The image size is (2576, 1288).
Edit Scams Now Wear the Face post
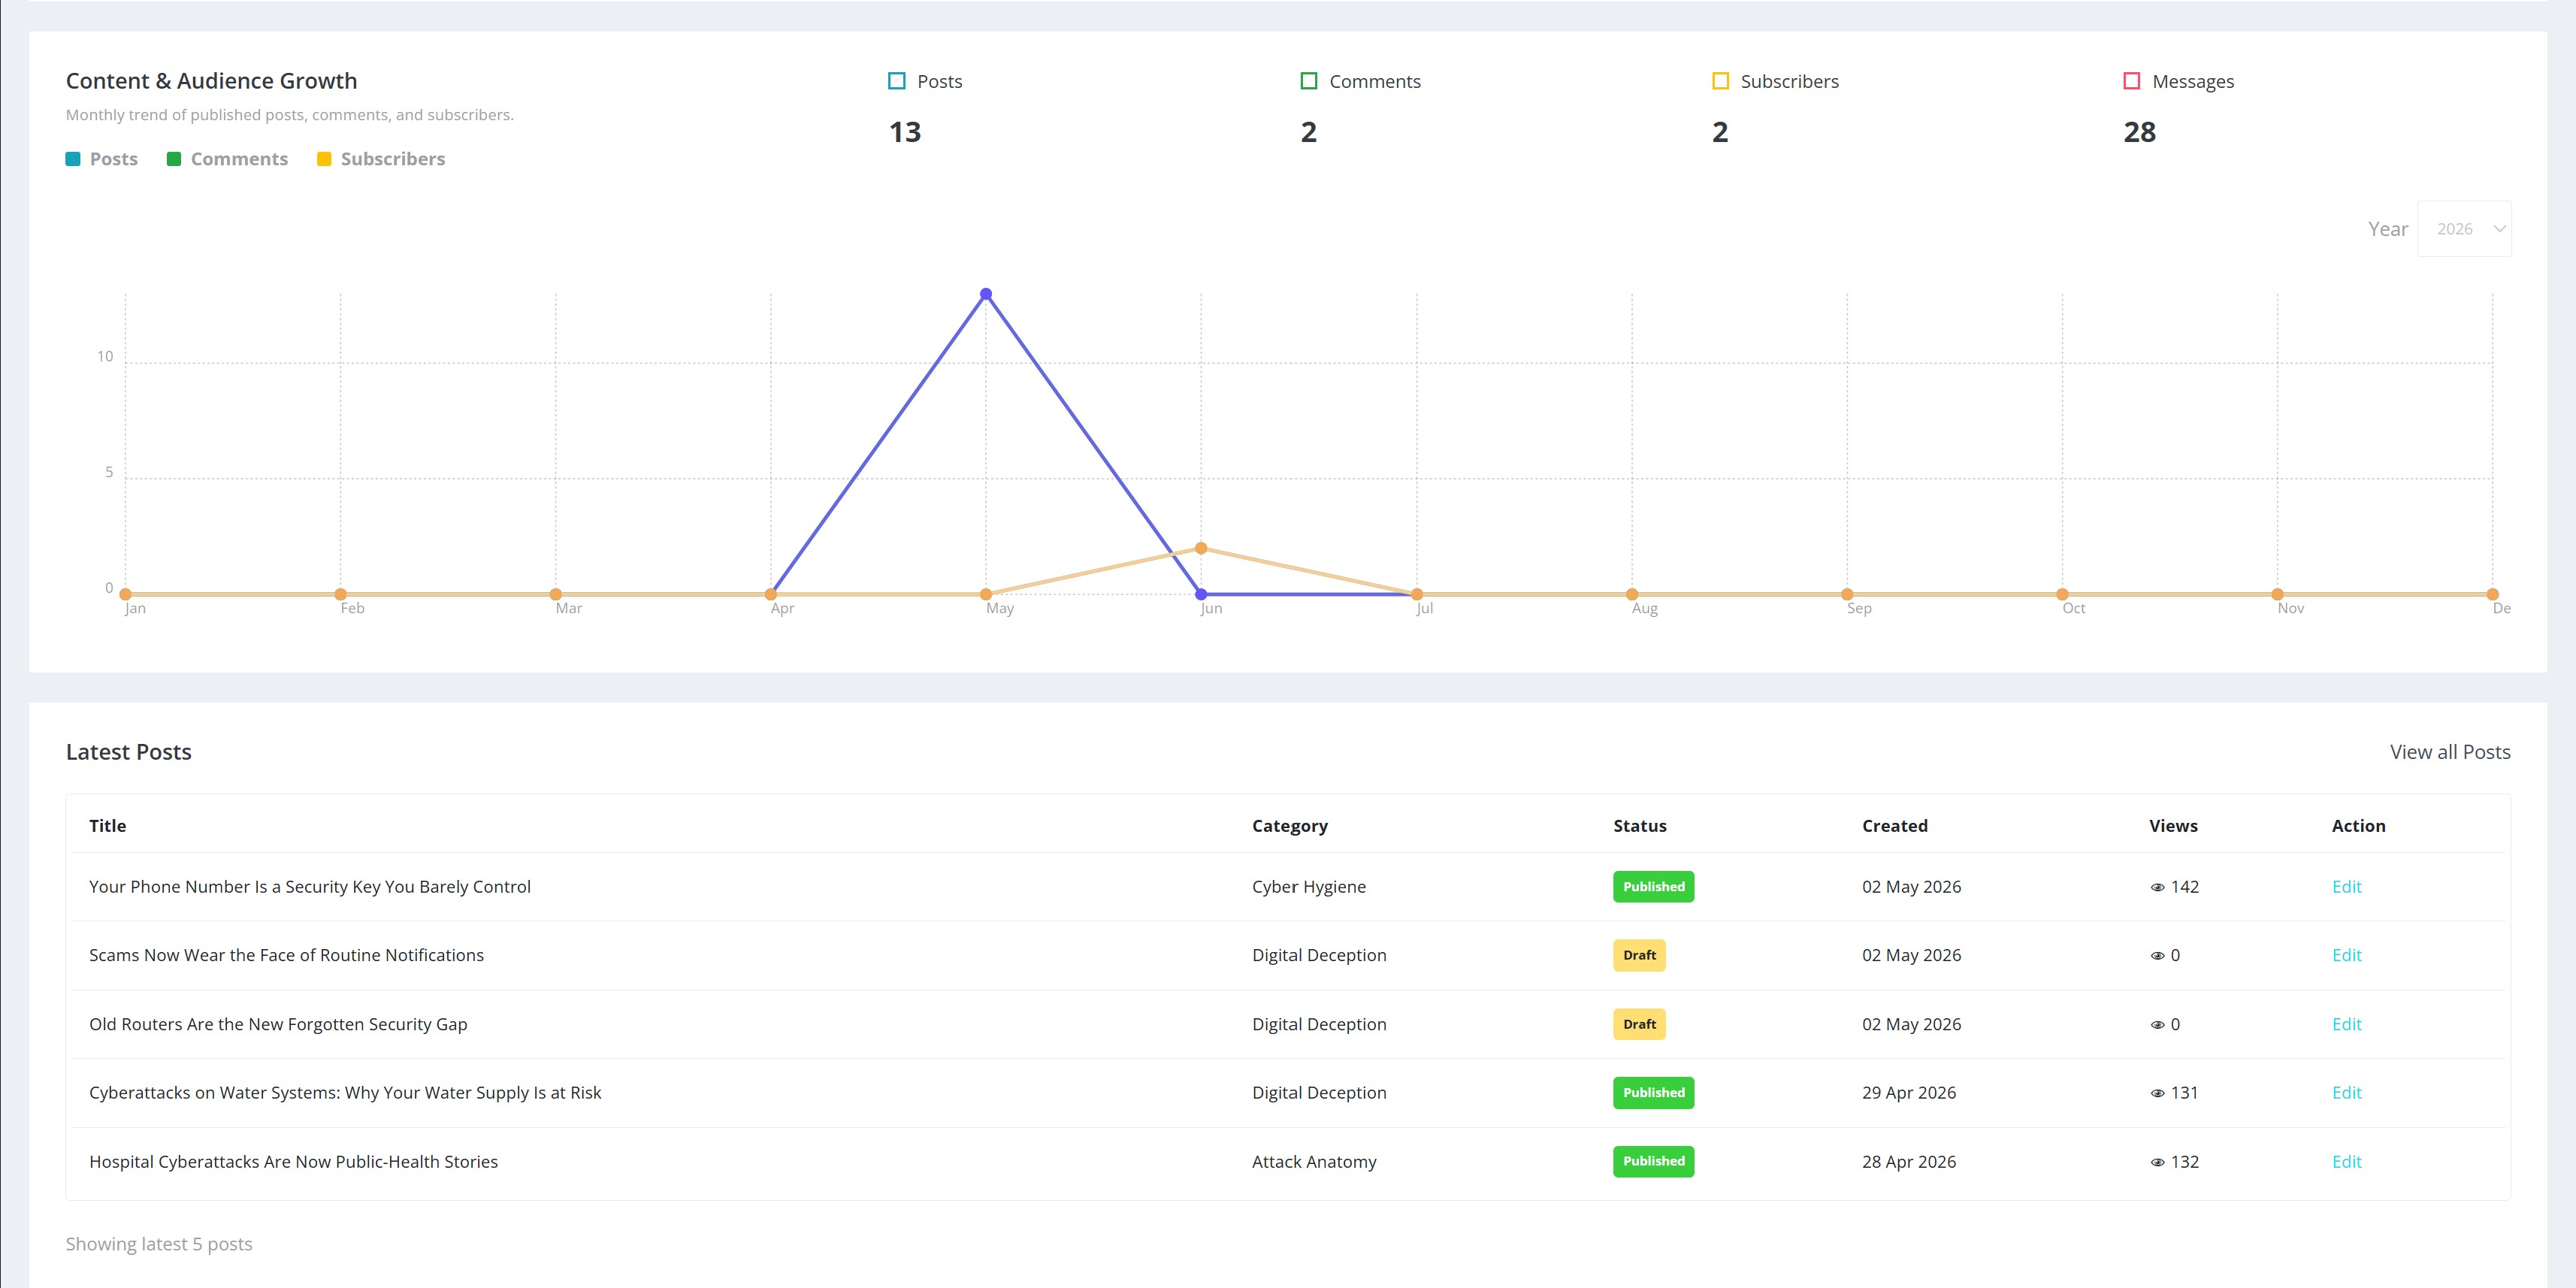[2346, 955]
